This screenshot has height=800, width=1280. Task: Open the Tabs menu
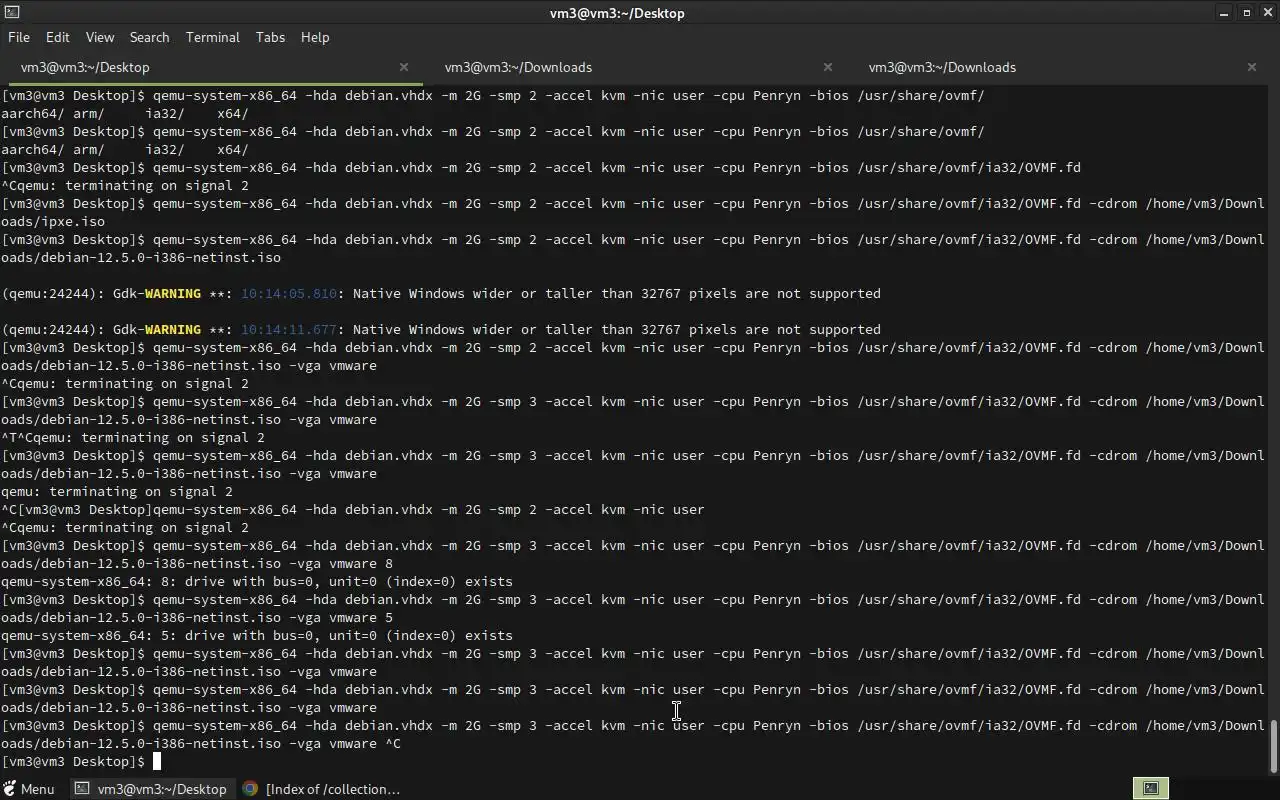pyautogui.click(x=270, y=37)
